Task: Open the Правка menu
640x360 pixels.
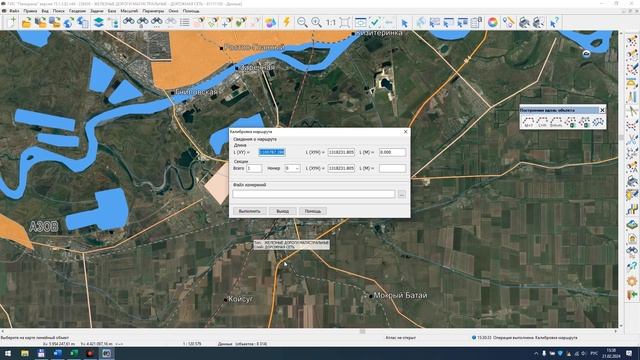Action: pyautogui.click(x=30, y=11)
